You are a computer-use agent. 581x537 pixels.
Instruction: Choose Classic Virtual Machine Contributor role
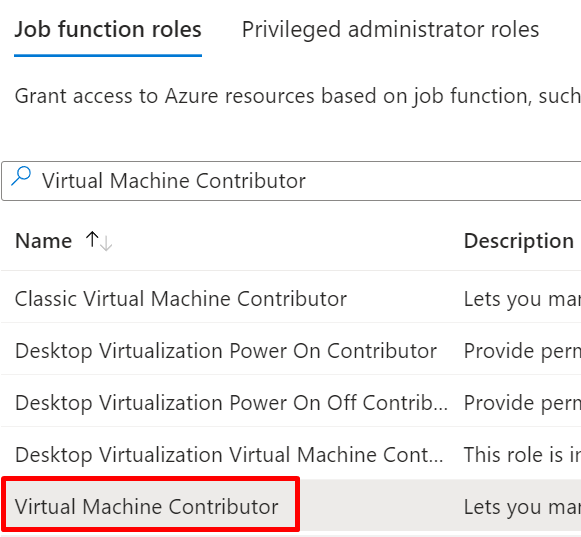tap(181, 299)
